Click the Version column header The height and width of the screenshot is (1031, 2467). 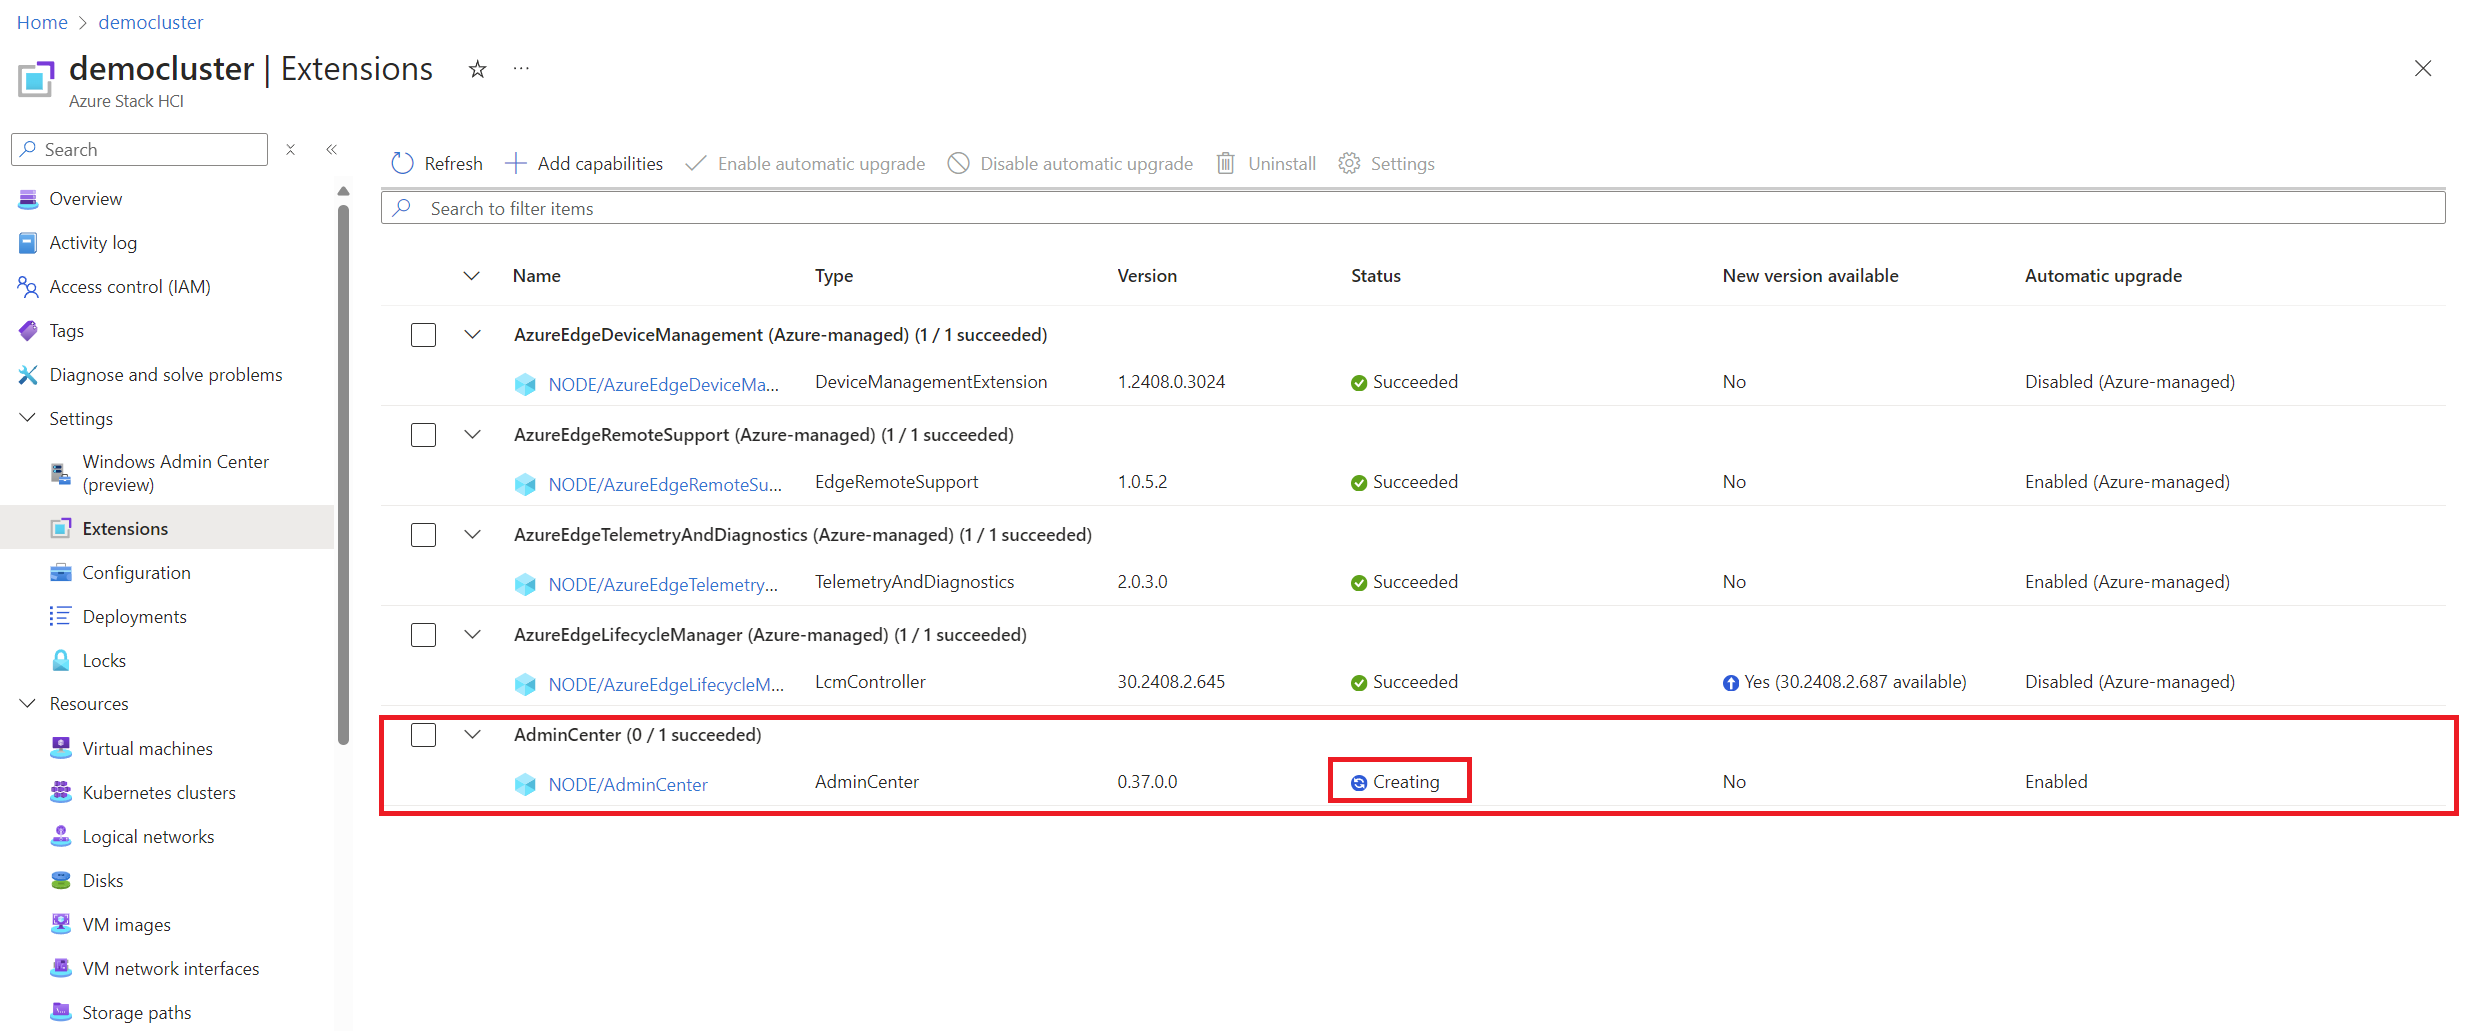coord(1147,276)
